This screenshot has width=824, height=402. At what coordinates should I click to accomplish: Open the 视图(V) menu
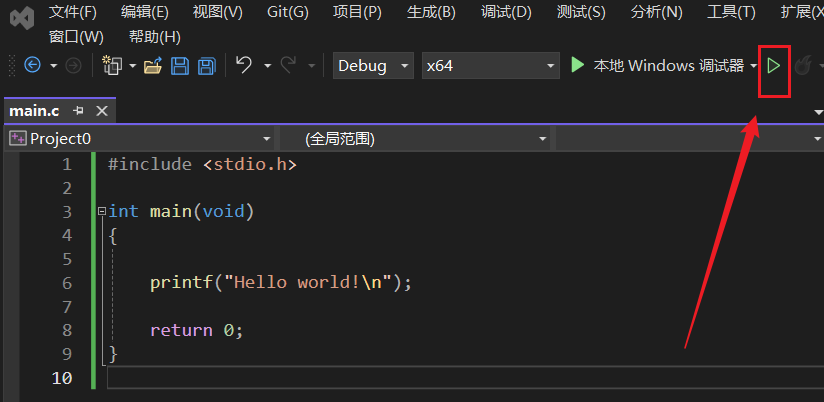[x=218, y=12]
